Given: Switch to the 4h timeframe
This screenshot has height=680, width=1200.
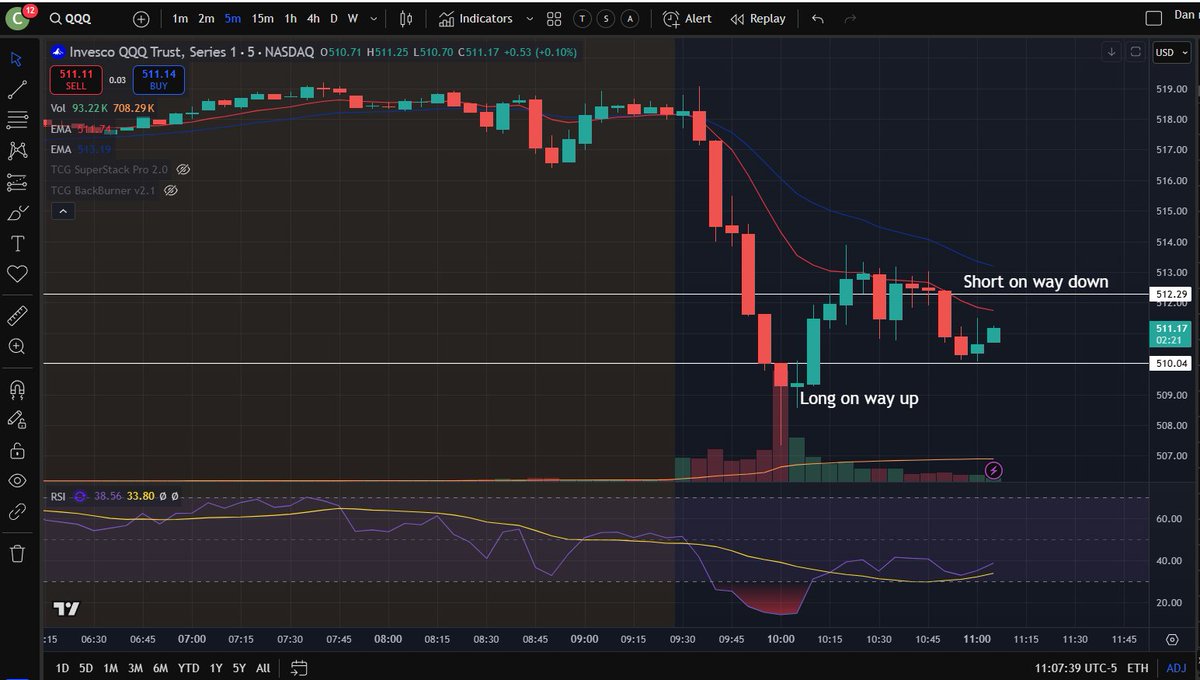Looking at the screenshot, I should [314, 19].
